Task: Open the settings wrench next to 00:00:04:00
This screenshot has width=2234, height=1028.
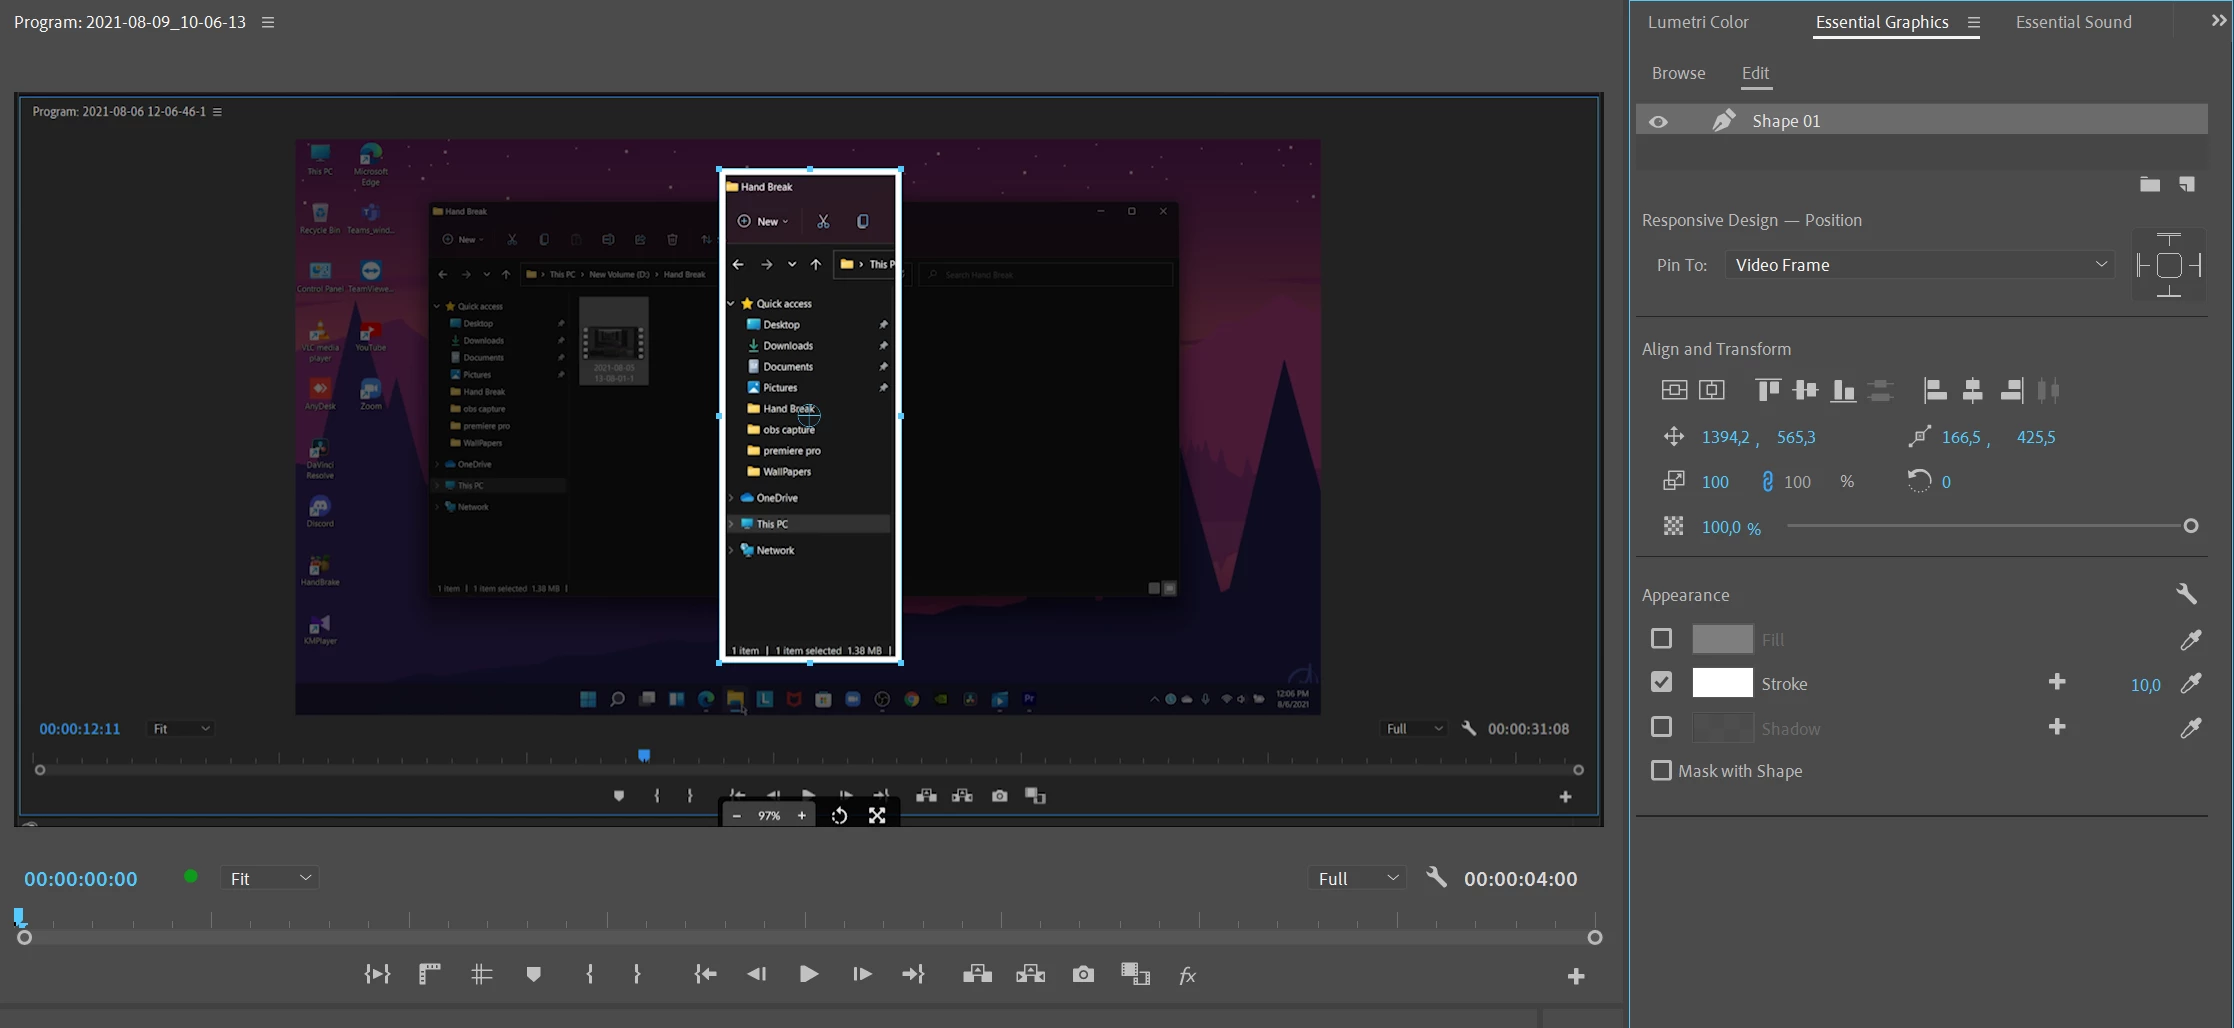Action: 1437,878
